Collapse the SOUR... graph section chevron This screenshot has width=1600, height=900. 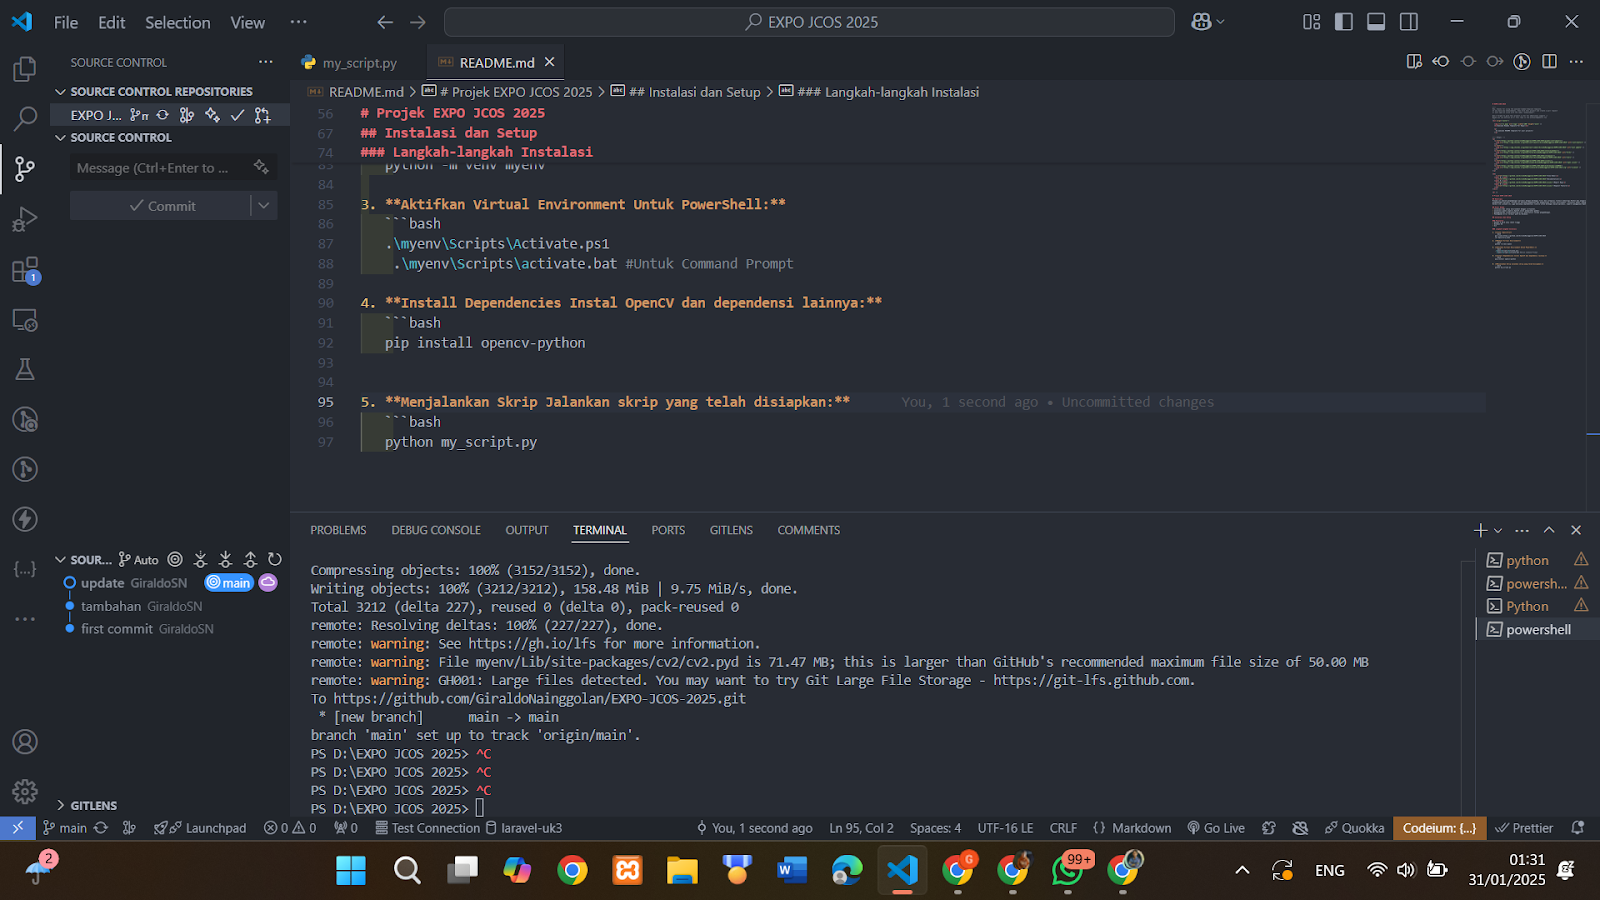(x=60, y=560)
